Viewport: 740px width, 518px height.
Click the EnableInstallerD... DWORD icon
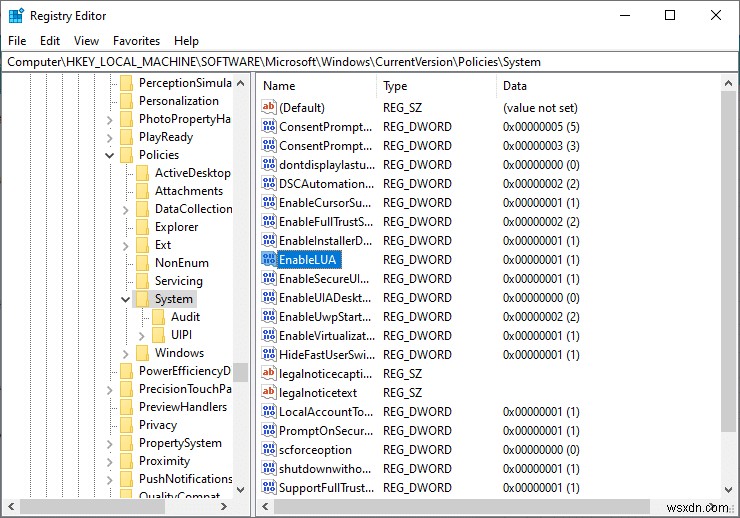click(269, 240)
